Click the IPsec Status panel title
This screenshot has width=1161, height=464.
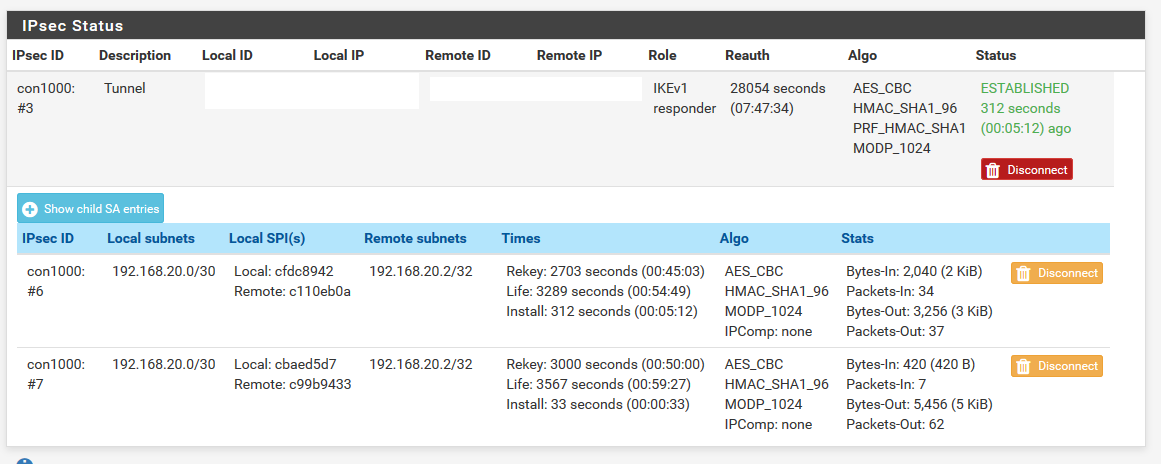73,26
